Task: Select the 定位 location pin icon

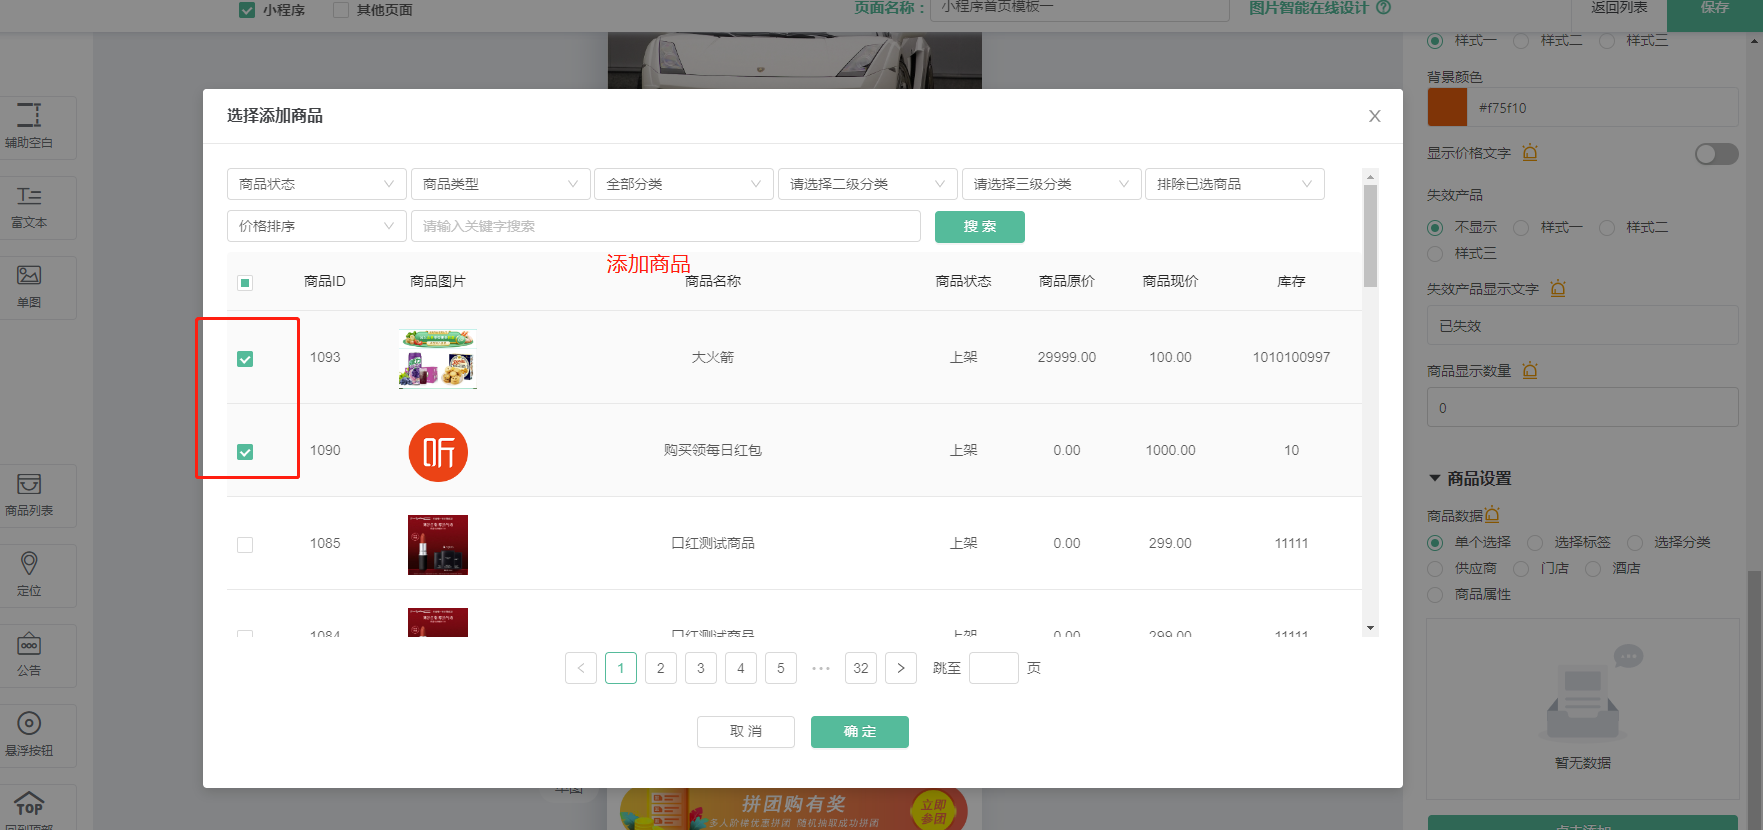Action: 29,565
